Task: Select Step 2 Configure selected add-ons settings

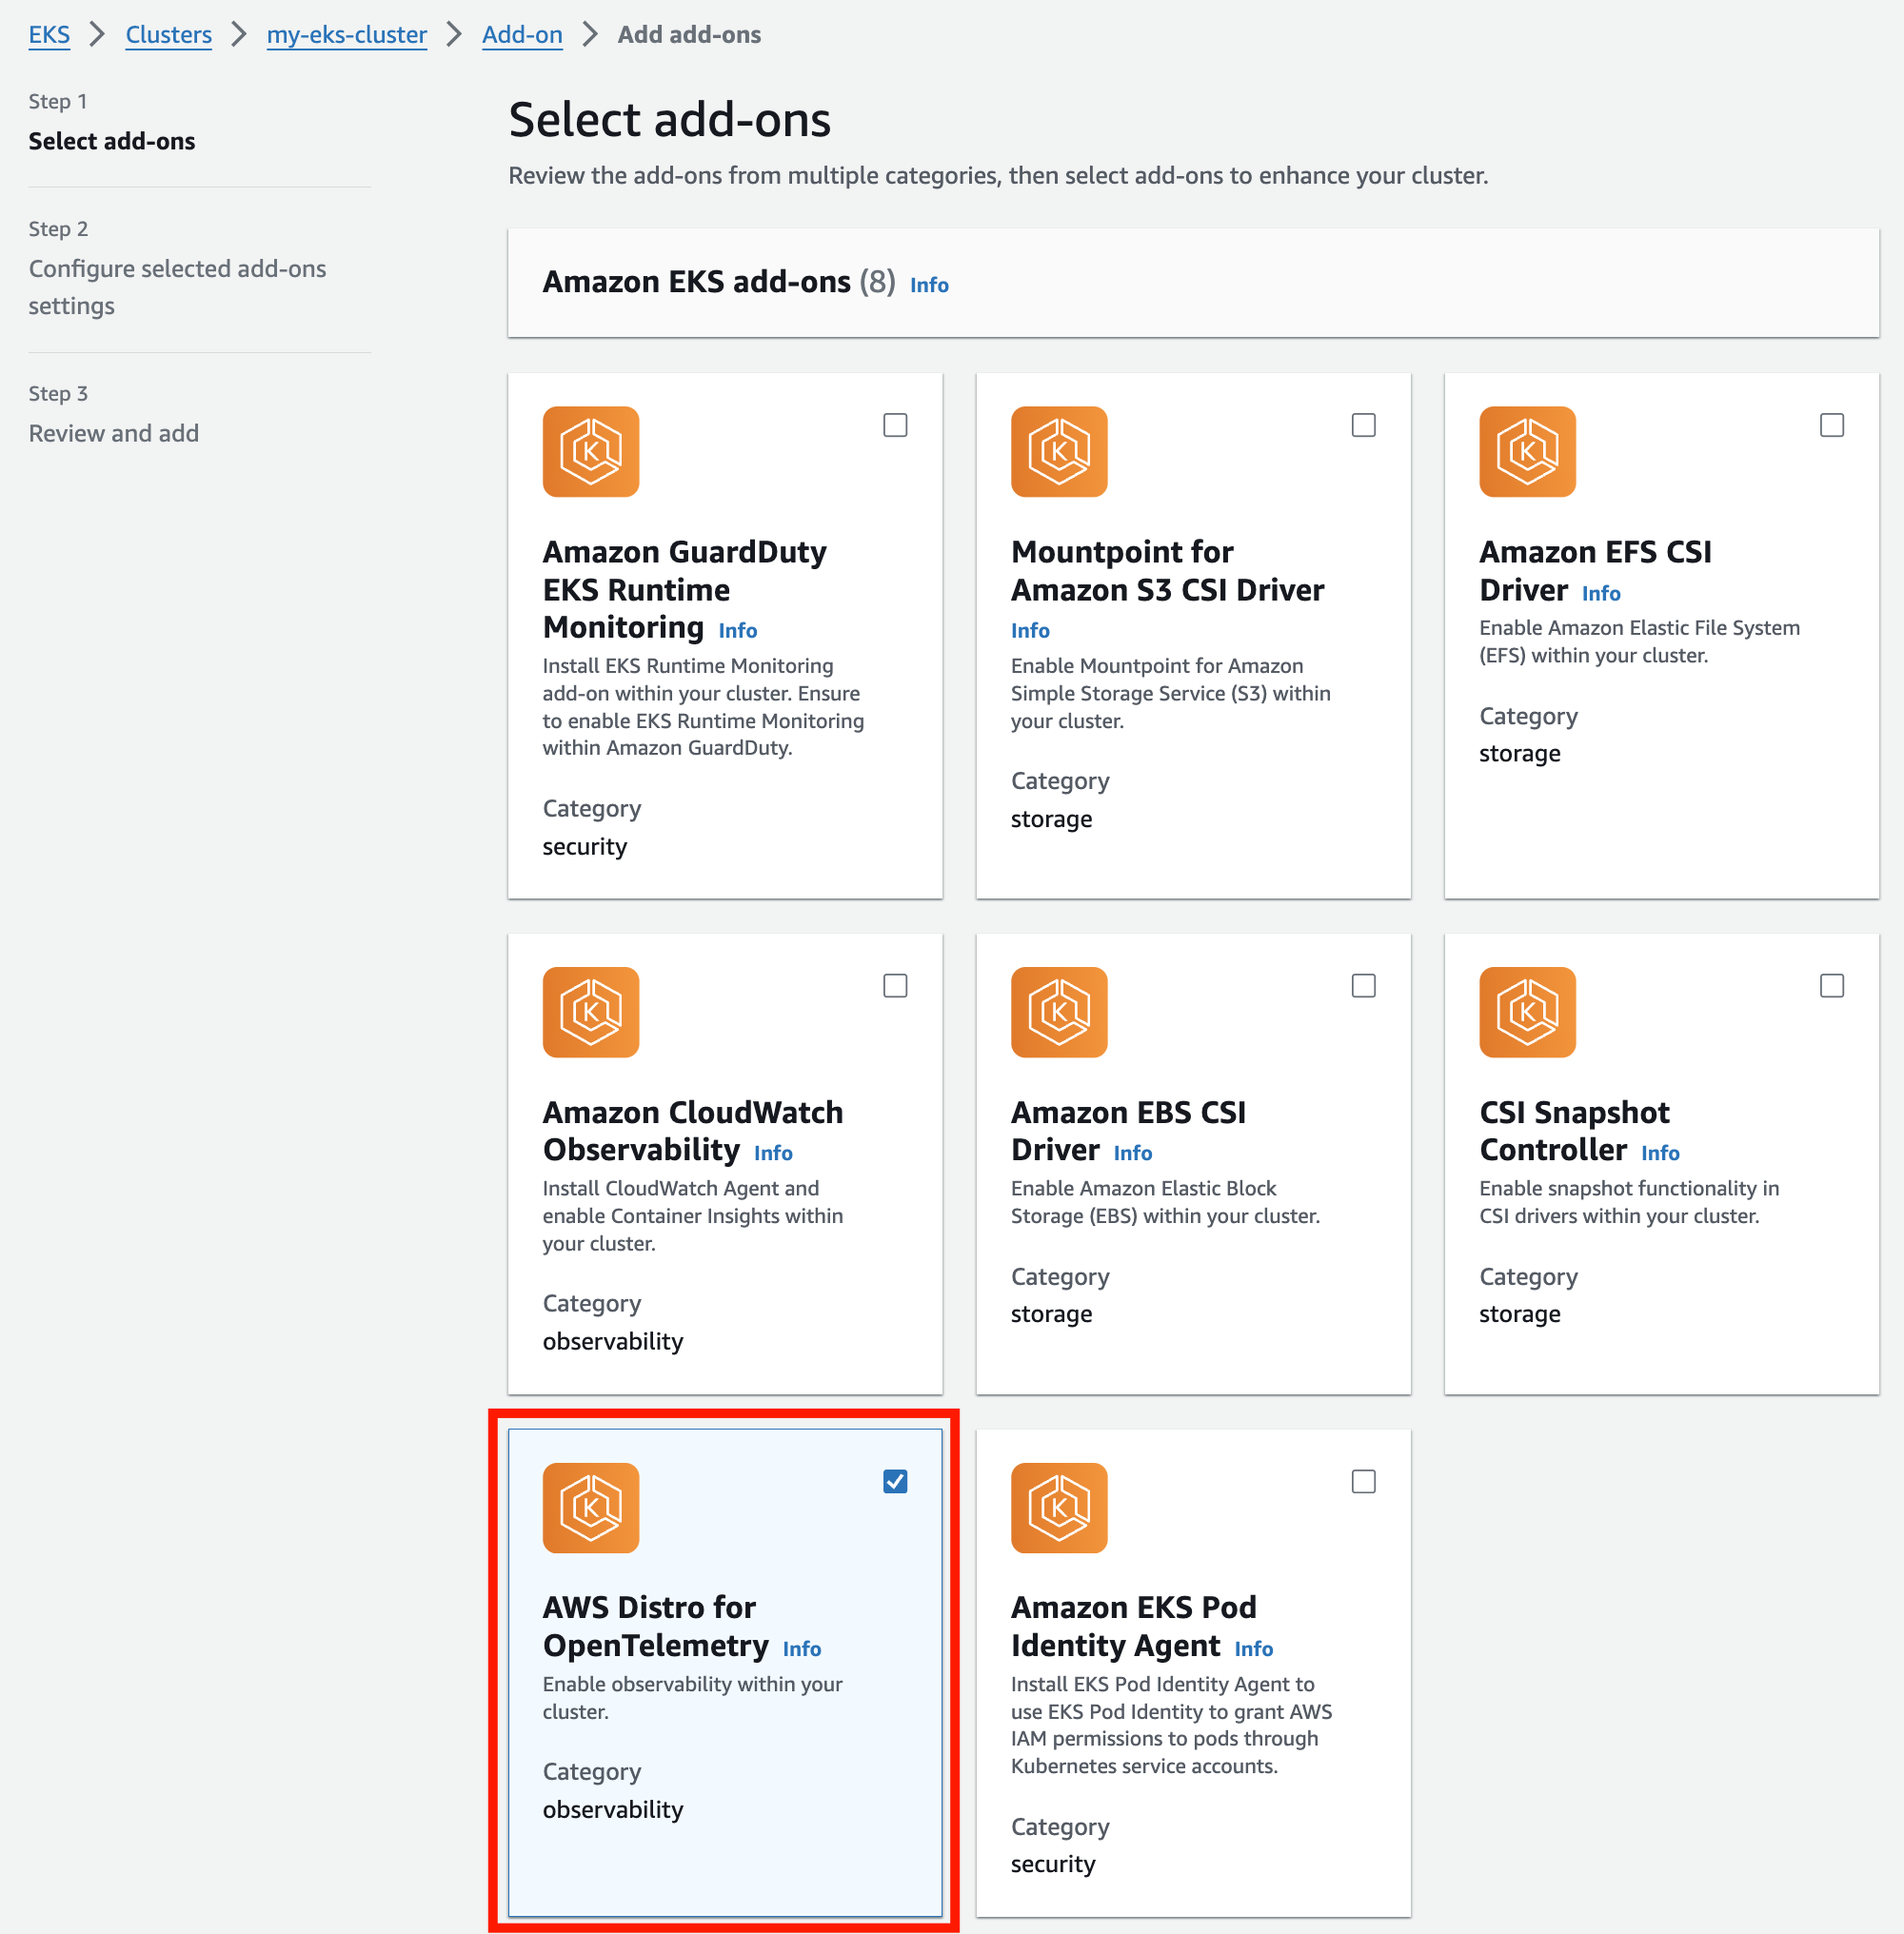Action: tap(177, 286)
